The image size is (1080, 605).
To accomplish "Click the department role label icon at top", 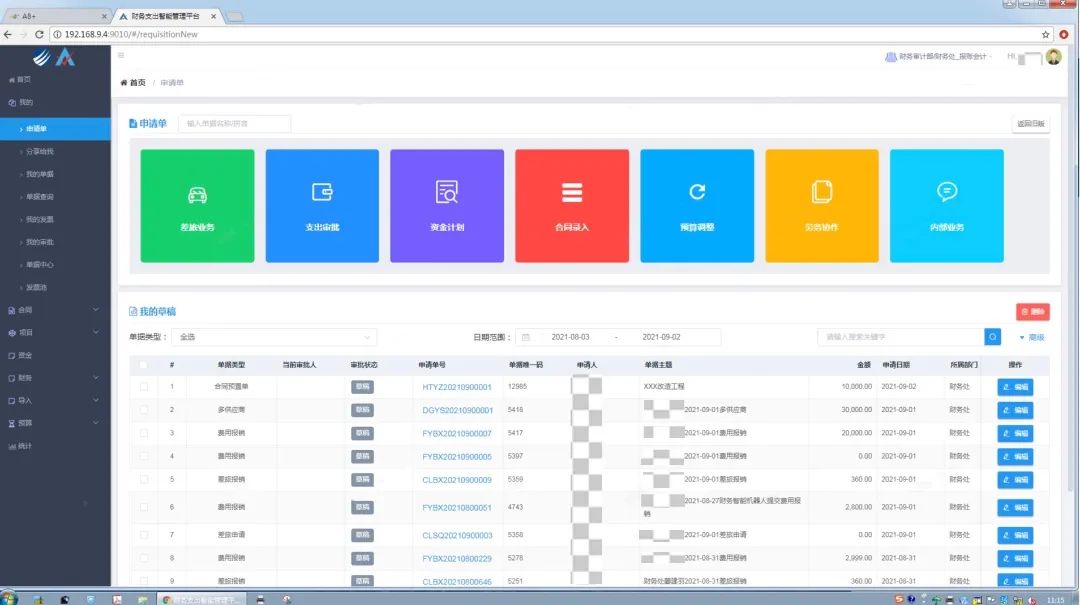I will tap(891, 57).
